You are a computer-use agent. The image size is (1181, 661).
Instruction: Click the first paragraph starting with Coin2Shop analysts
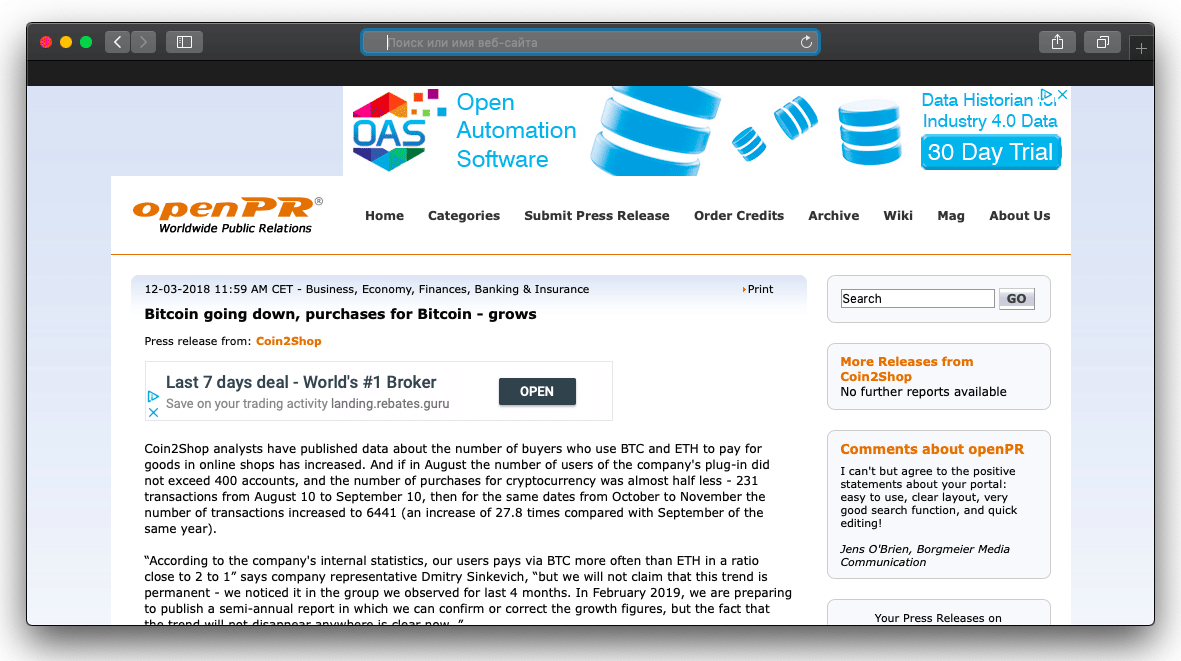tap(457, 489)
